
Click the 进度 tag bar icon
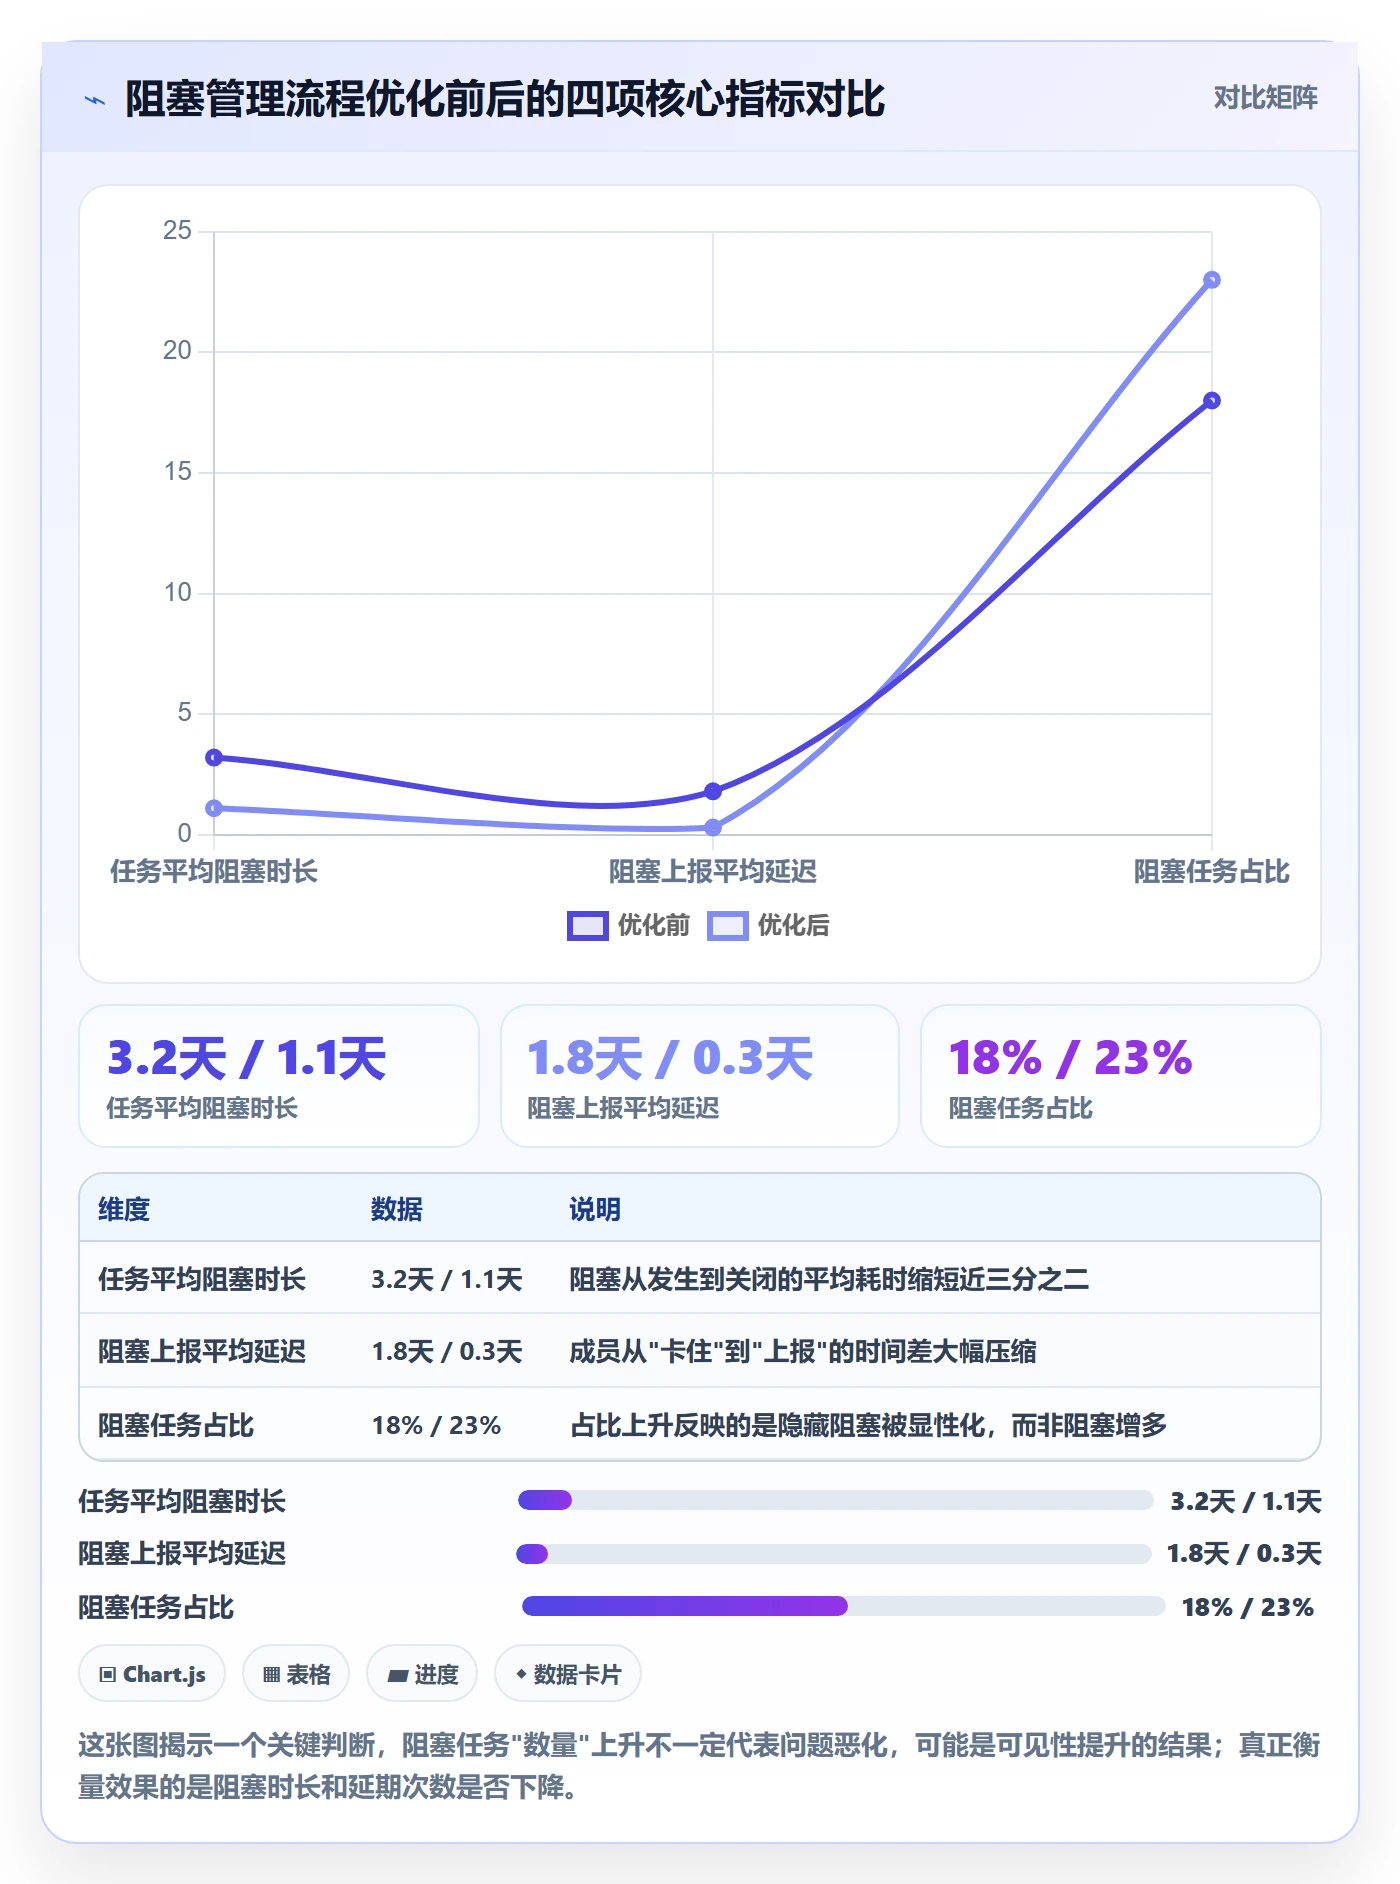click(397, 1675)
